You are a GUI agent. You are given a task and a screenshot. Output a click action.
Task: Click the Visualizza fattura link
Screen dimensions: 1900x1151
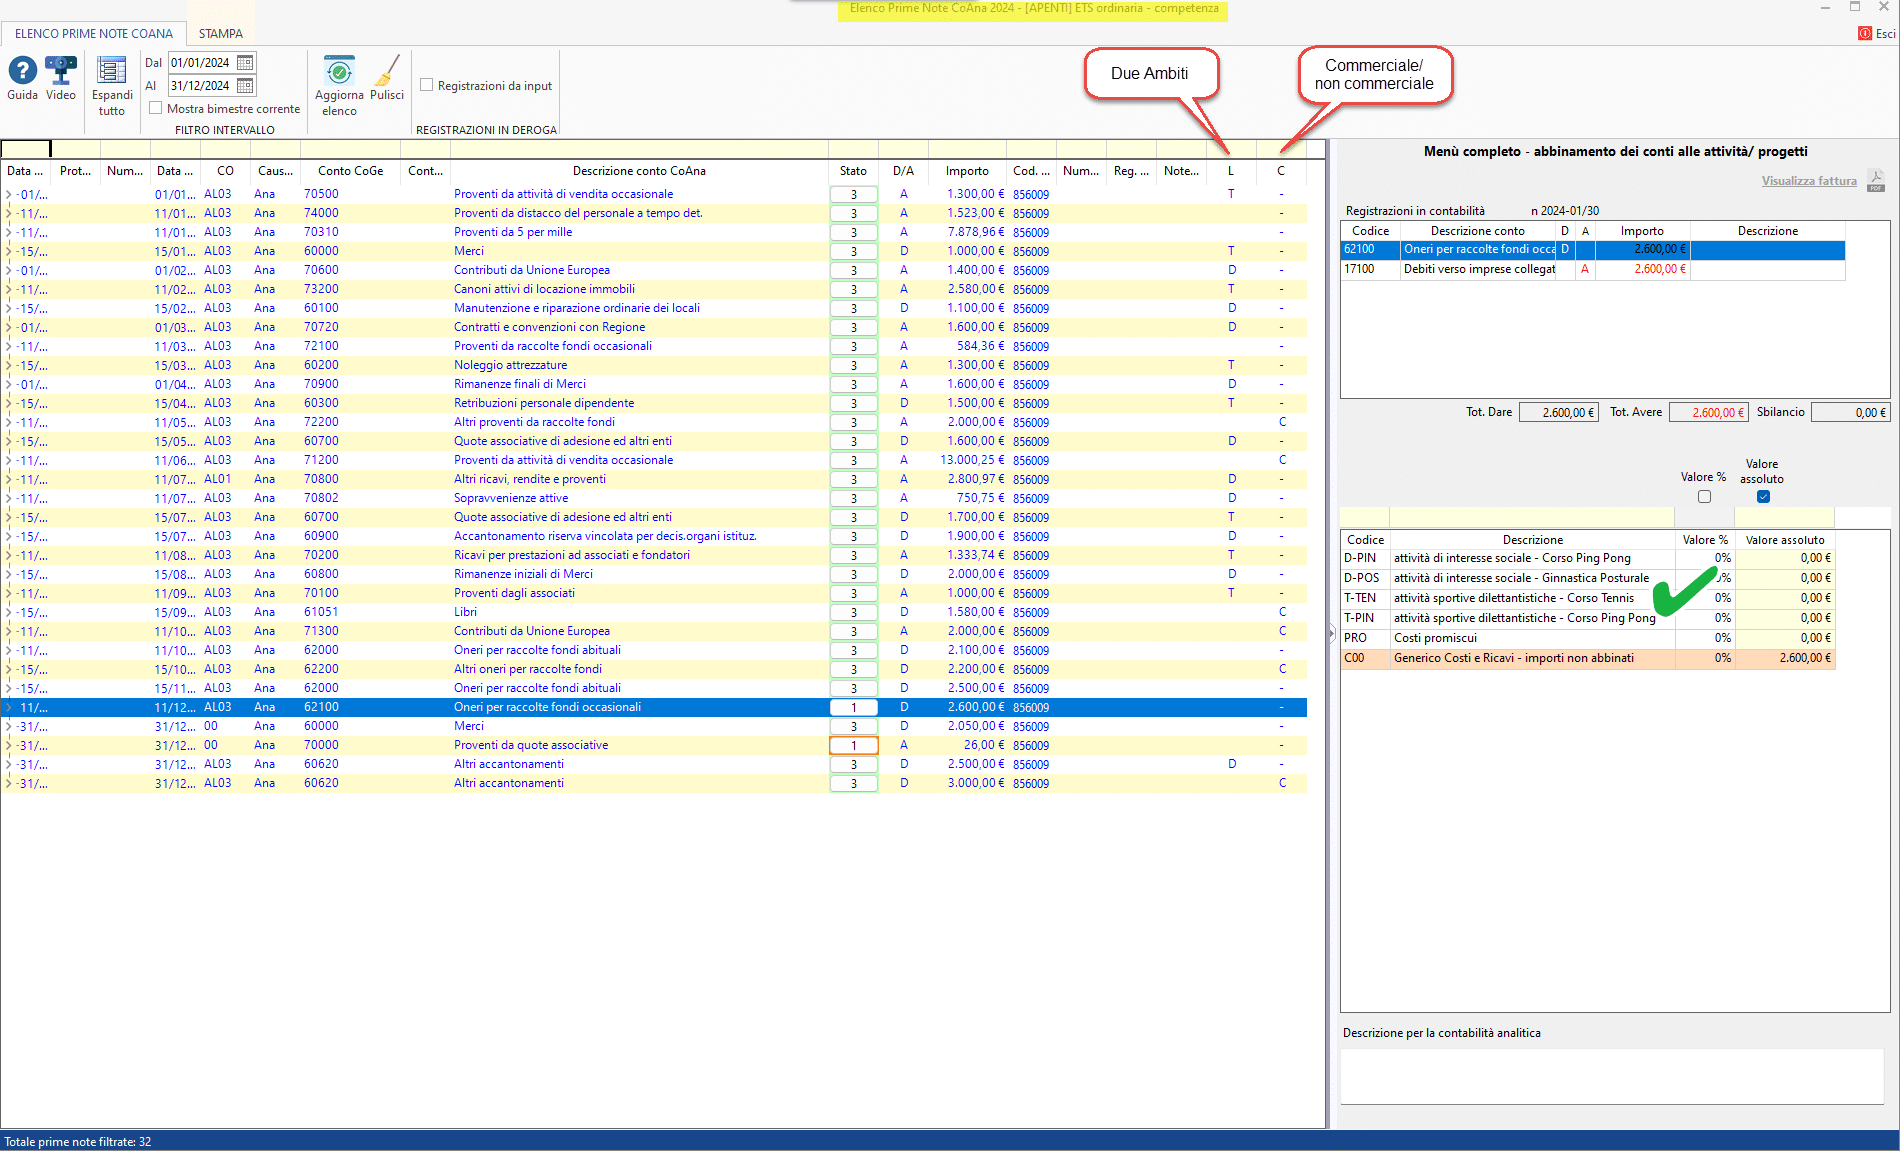pos(1809,181)
